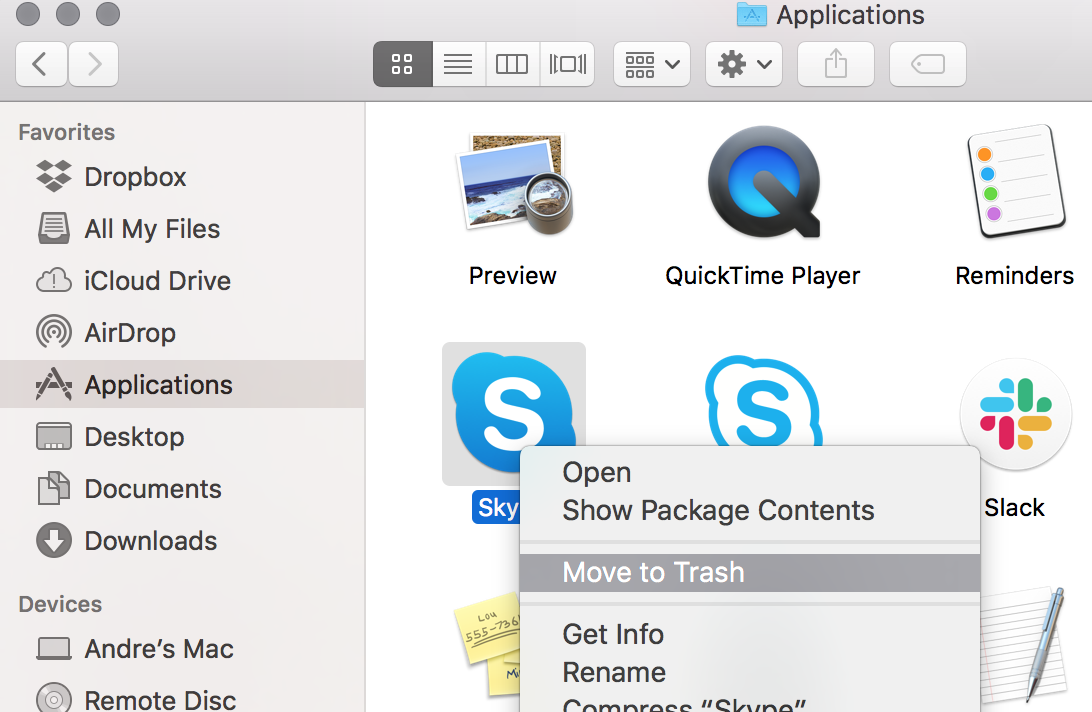The width and height of the screenshot is (1092, 712).
Task: Select Andre's Mac under Devices
Action: click(x=182, y=649)
